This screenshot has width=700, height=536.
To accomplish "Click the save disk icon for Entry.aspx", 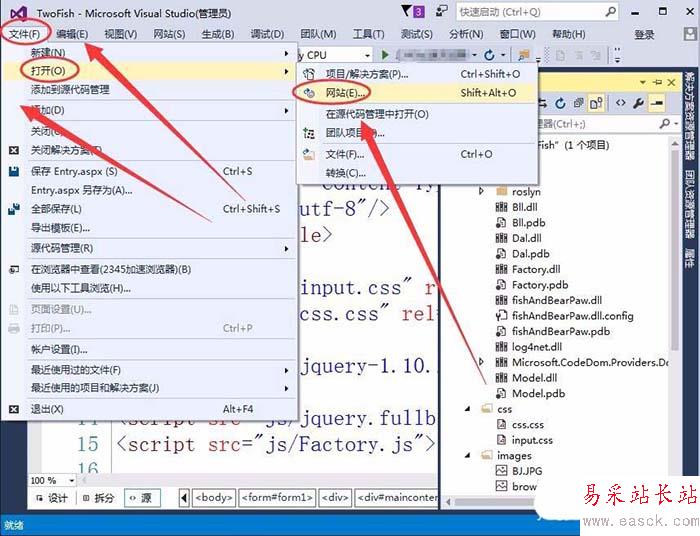I will 14,171.
